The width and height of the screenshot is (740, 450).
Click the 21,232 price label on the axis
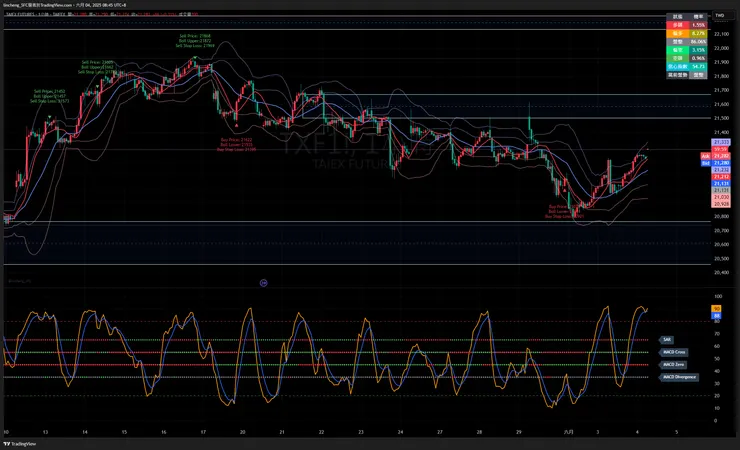[721, 170]
